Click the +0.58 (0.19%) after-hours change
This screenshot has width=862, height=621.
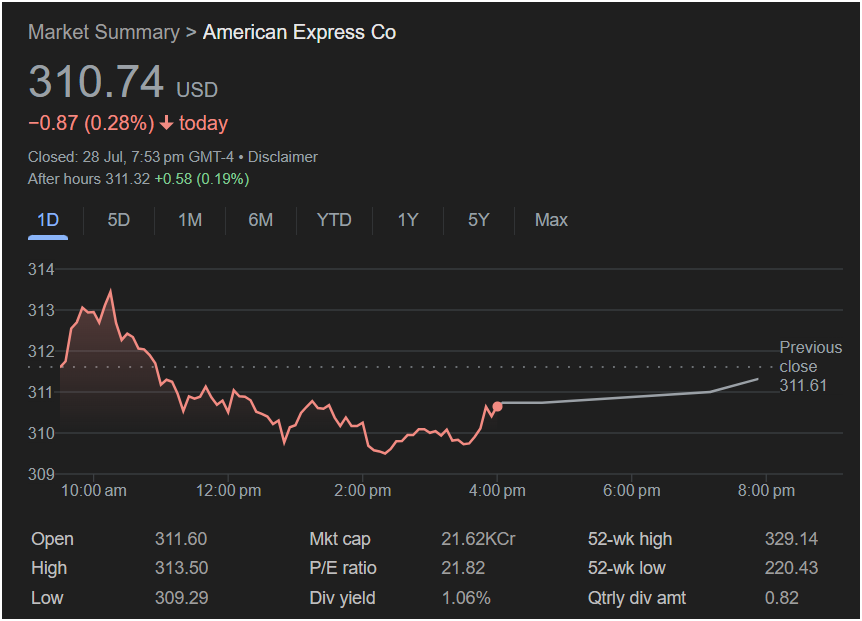coord(202,179)
